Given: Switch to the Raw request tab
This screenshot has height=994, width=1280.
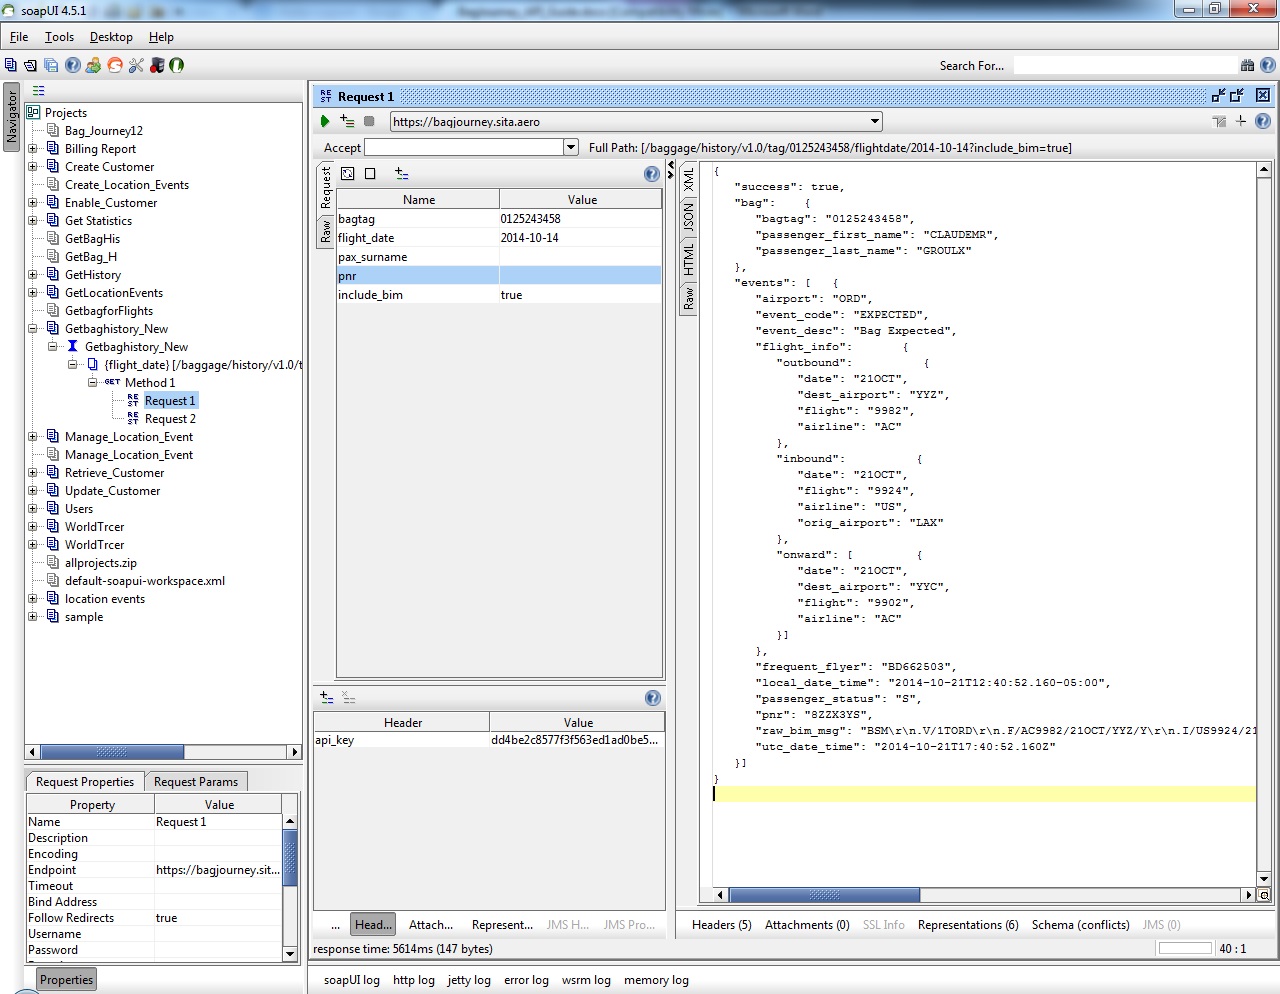Looking at the screenshot, I should (326, 232).
